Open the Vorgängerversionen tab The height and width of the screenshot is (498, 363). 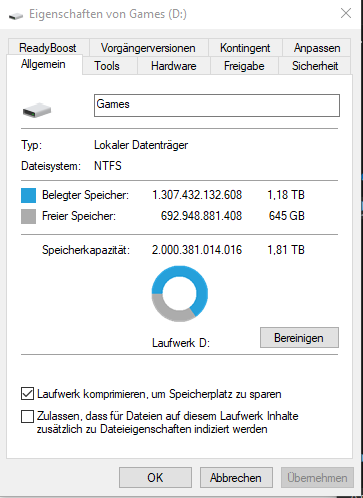click(x=148, y=48)
